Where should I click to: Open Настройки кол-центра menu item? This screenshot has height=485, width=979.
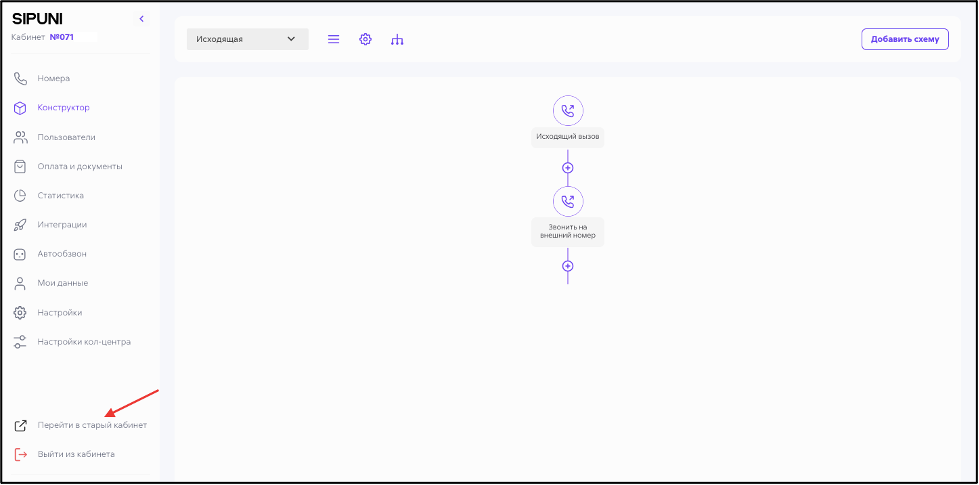tap(84, 342)
